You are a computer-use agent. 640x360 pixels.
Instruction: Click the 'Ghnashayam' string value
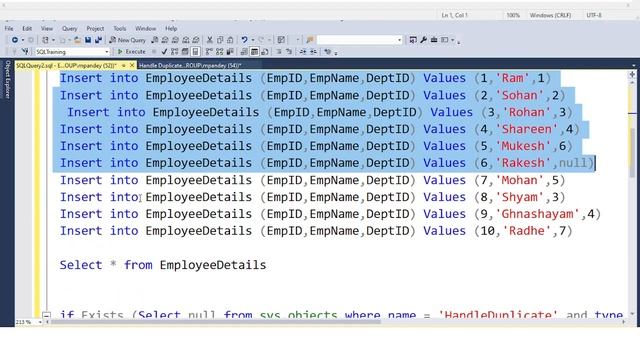(x=537, y=214)
